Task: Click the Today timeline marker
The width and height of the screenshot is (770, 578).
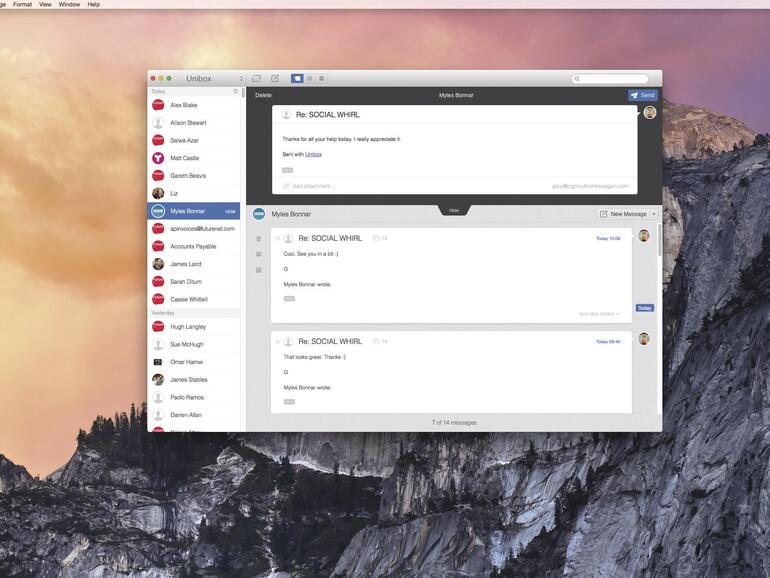Action: (x=645, y=308)
